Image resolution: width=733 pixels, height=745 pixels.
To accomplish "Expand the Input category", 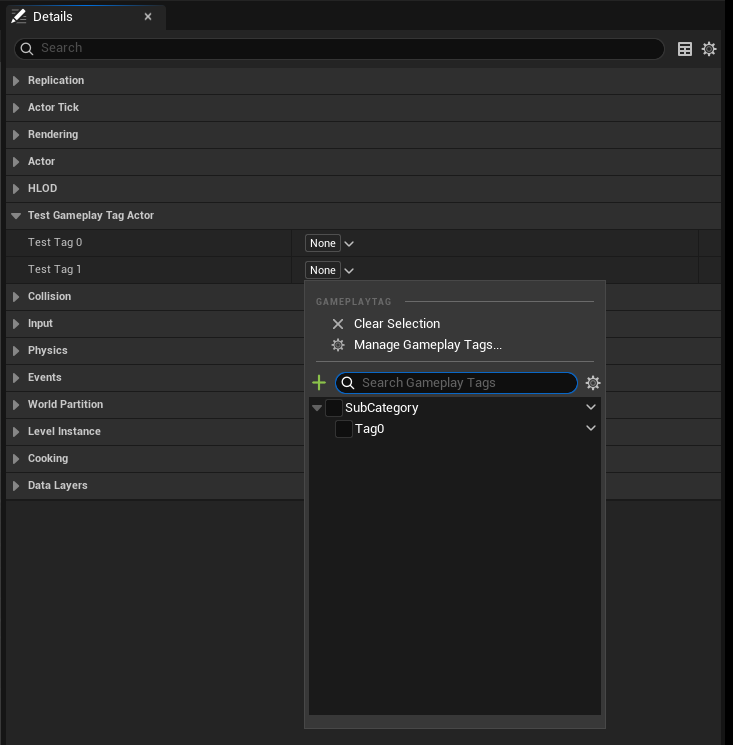I will 16,324.
